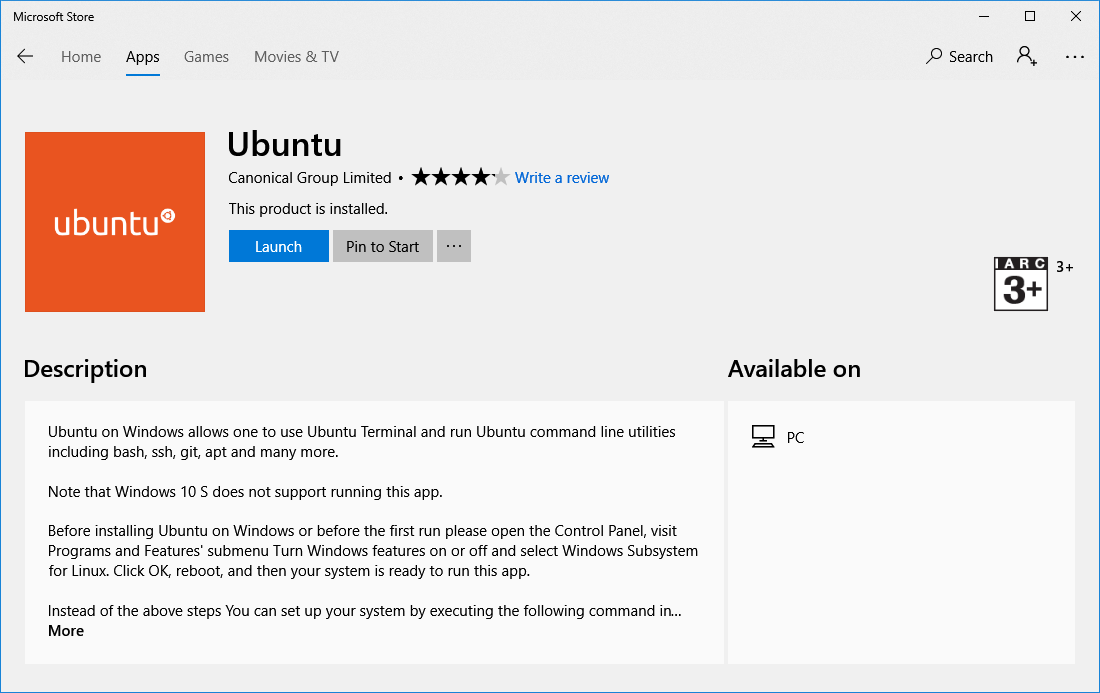Open more options next to Pin to Start
Screen dimensions: 1100x693
453,245
